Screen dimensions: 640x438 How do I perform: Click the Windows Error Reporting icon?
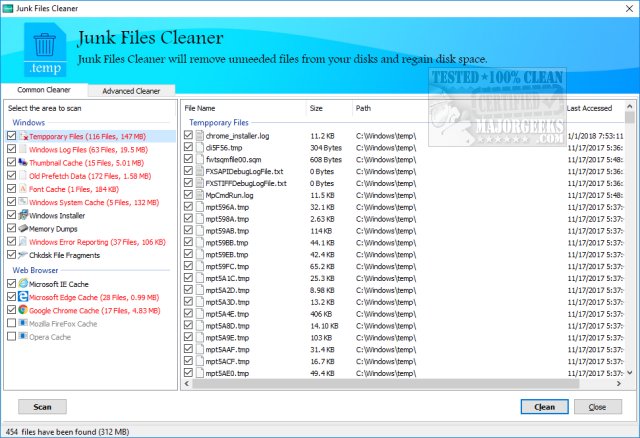(x=23, y=242)
